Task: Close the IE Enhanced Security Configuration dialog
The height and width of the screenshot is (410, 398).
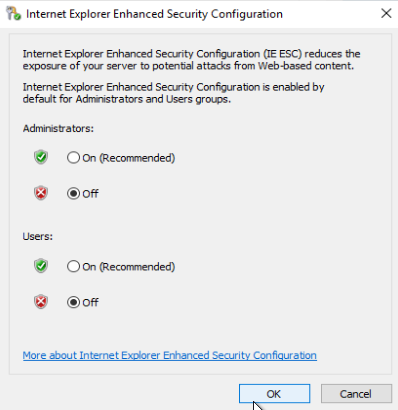Action: point(386,13)
